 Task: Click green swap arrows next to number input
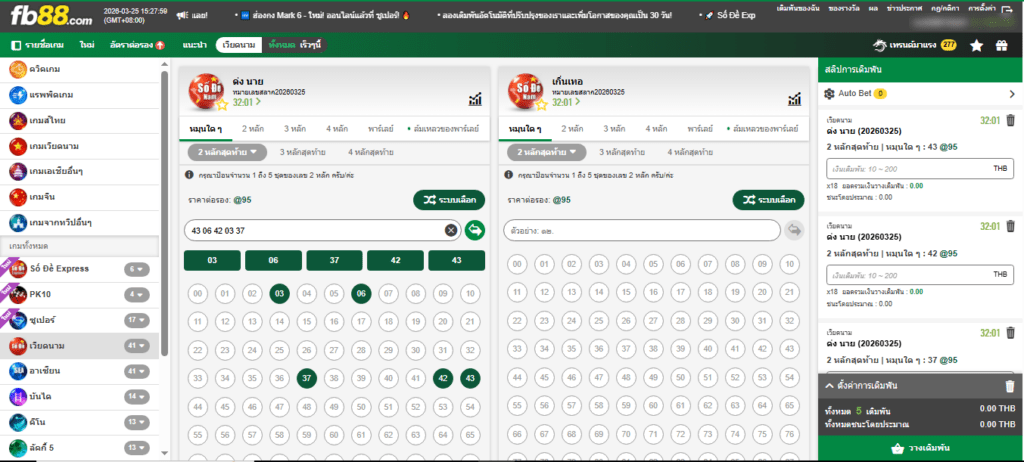click(475, 230)
